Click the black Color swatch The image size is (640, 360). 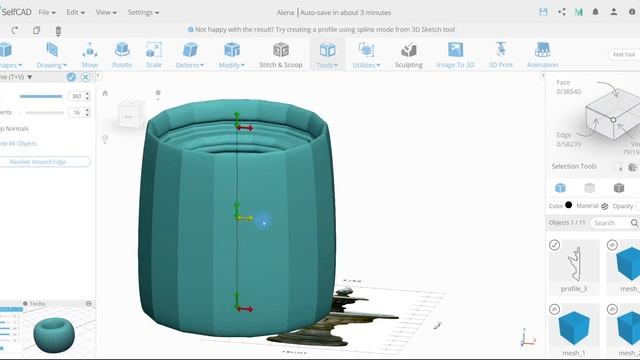click(x=569, y=205)
